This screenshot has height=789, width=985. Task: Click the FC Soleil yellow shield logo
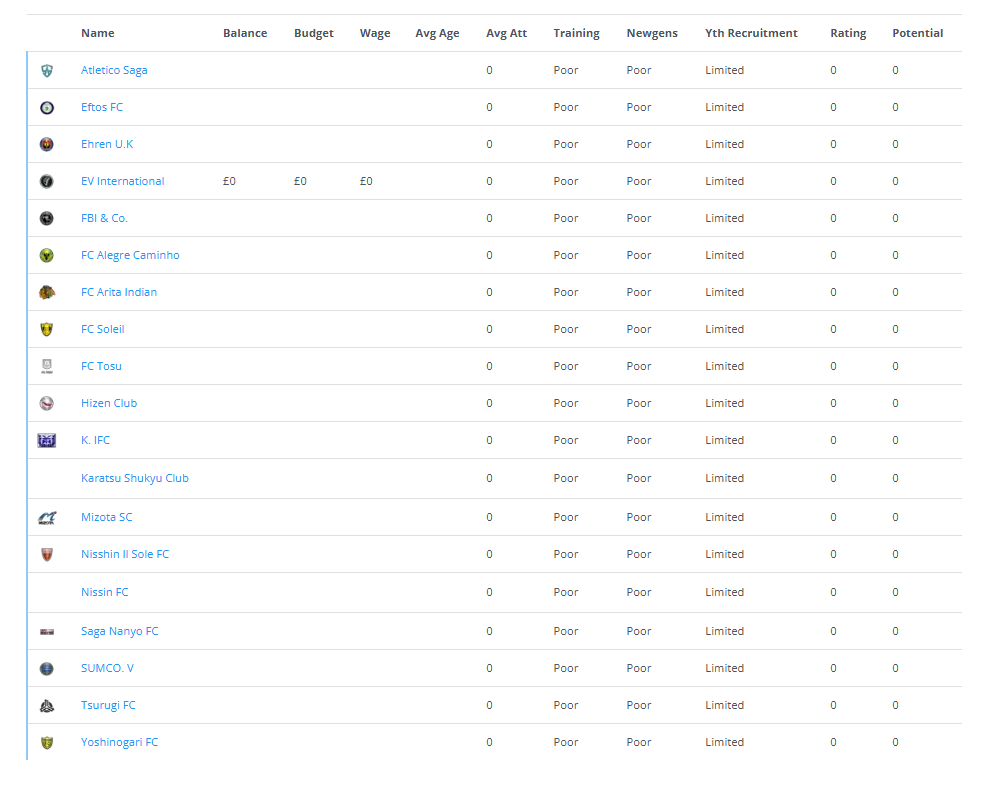tap(47, 330)
